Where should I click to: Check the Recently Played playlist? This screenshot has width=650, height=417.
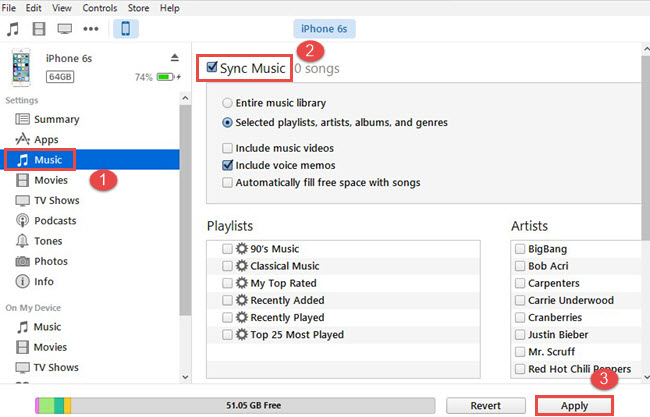coord(227,318)
